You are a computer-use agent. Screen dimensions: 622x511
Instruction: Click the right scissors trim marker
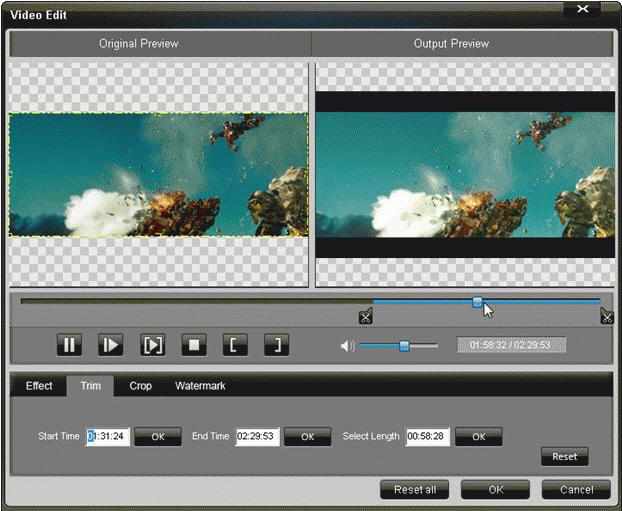click(x=607, y=317)
